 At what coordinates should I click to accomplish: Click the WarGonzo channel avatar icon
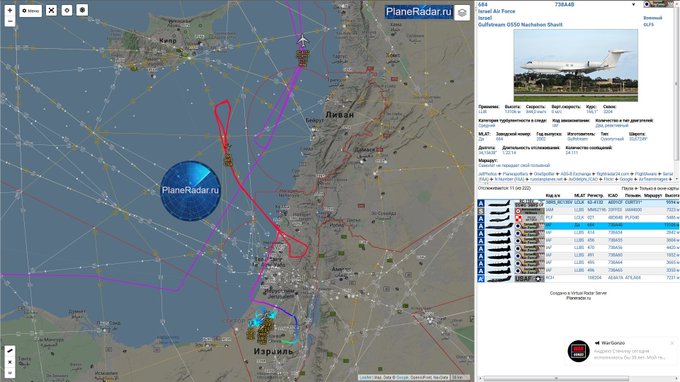click(x=579, y=351)
